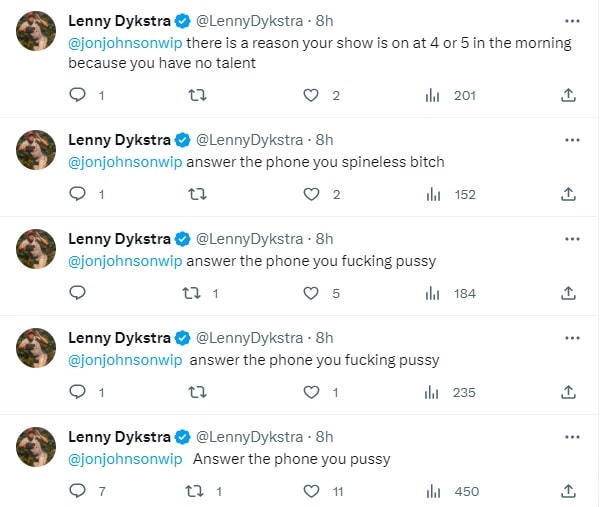
Task: Open the first tweet's profile avatar
Action: pos(36,31)
